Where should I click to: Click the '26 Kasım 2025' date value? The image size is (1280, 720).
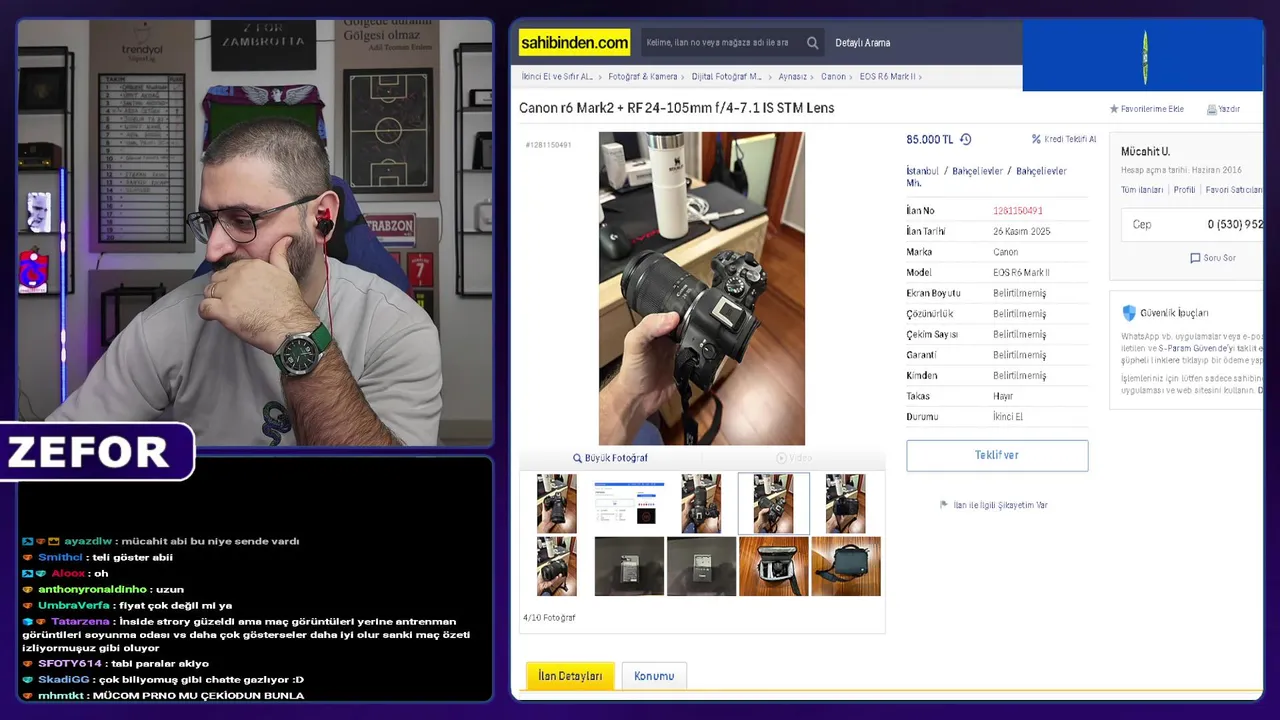[1021, 232]
